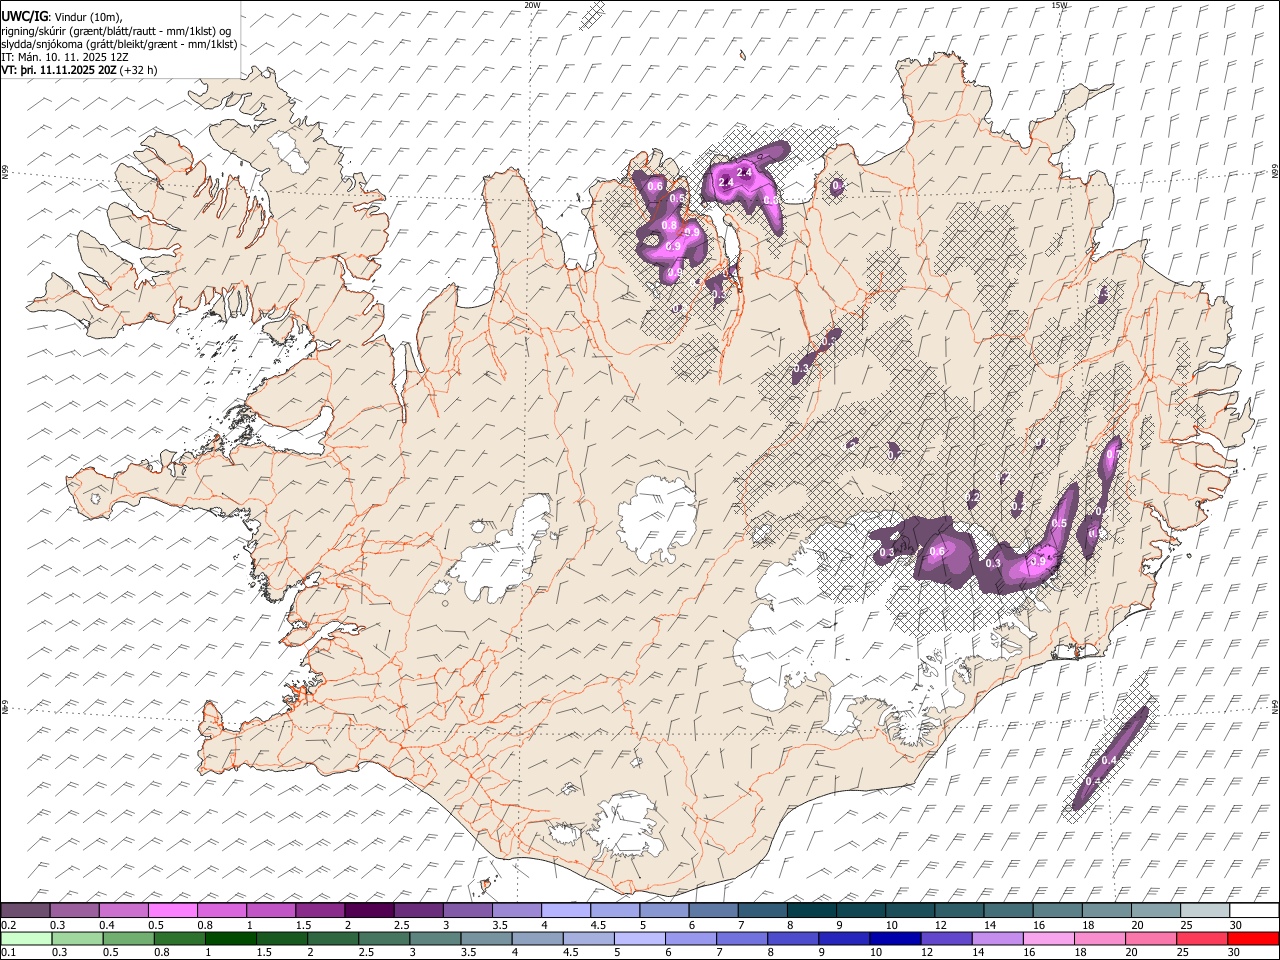Viewport: 1280px width, 960px height.
Task: Click the '0.1' label in the lower legend
Action: [x=7, y=952]
